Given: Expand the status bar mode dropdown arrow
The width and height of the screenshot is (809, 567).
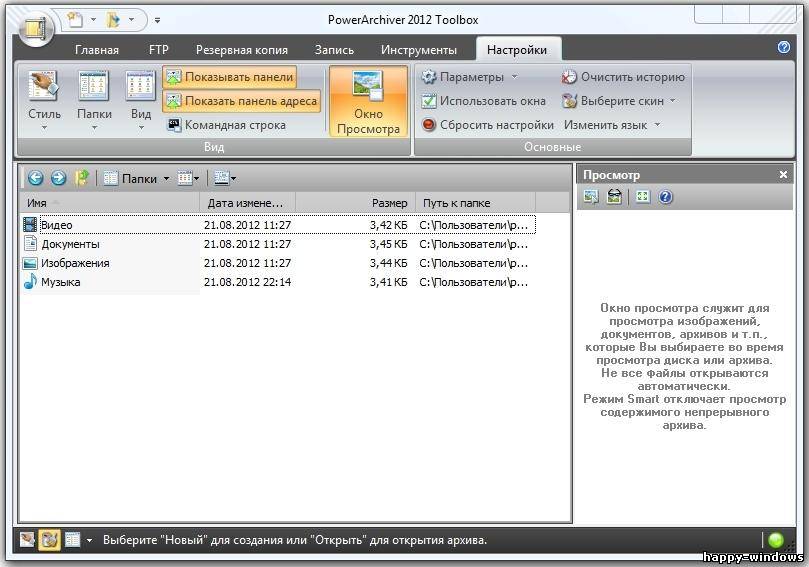Looking at the screenshot, I should (x=89, y=541).
